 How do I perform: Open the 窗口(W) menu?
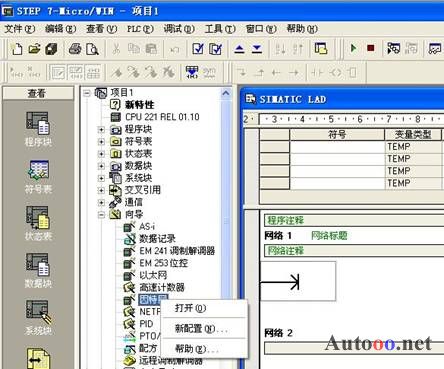pos(261,29)
